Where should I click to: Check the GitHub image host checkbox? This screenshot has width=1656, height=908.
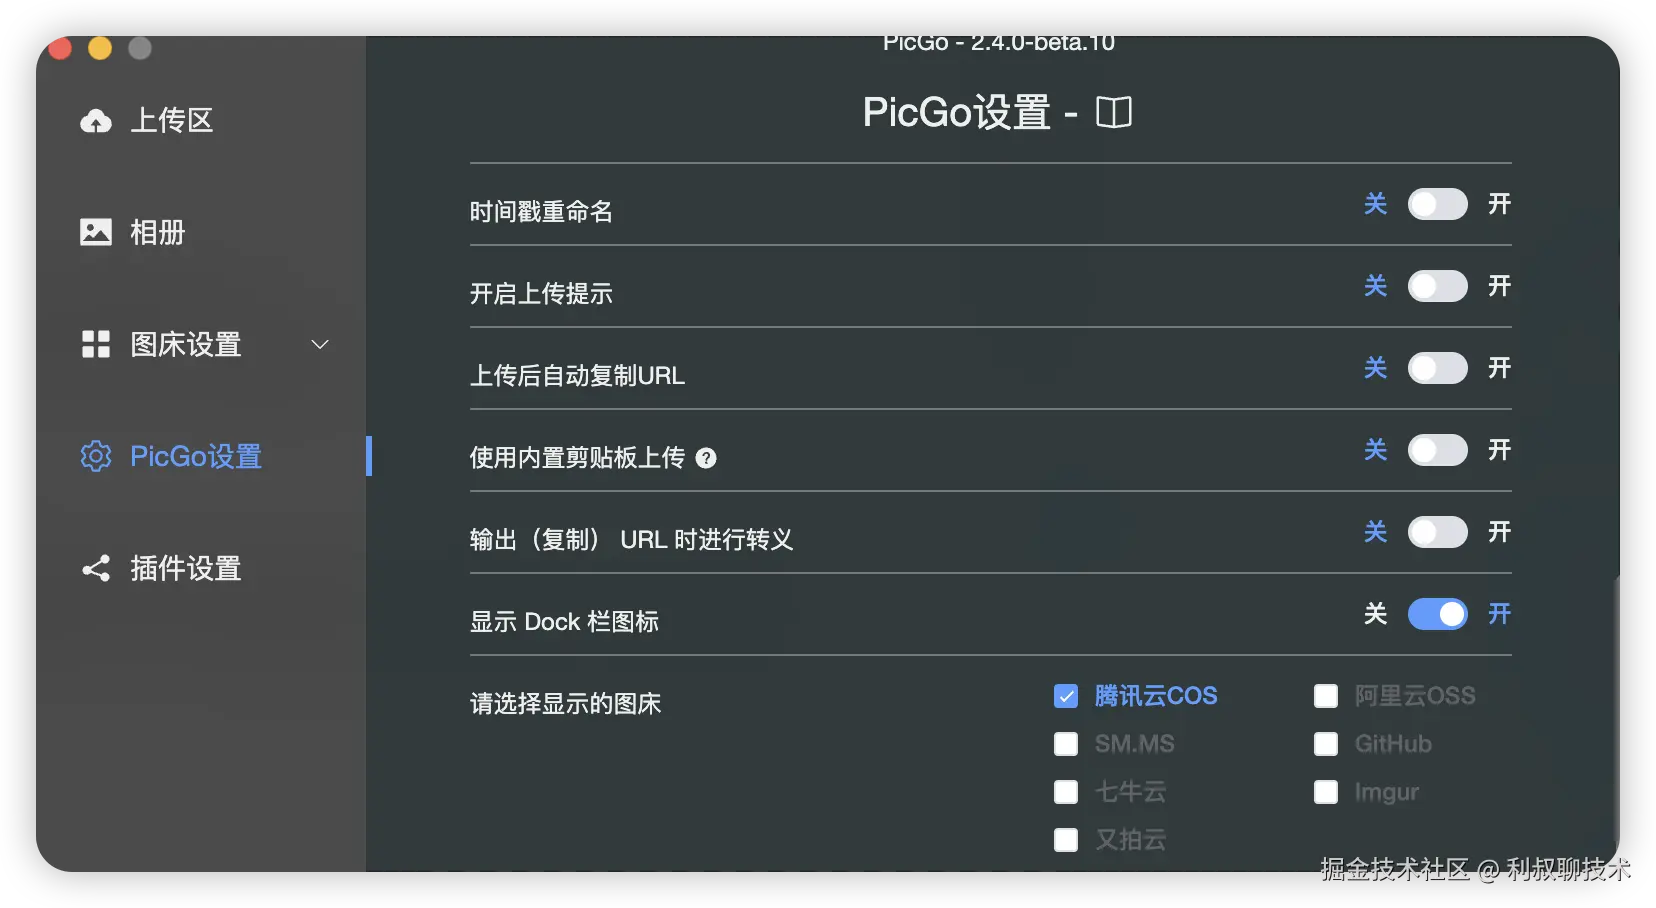click(x=1326, y=744)
